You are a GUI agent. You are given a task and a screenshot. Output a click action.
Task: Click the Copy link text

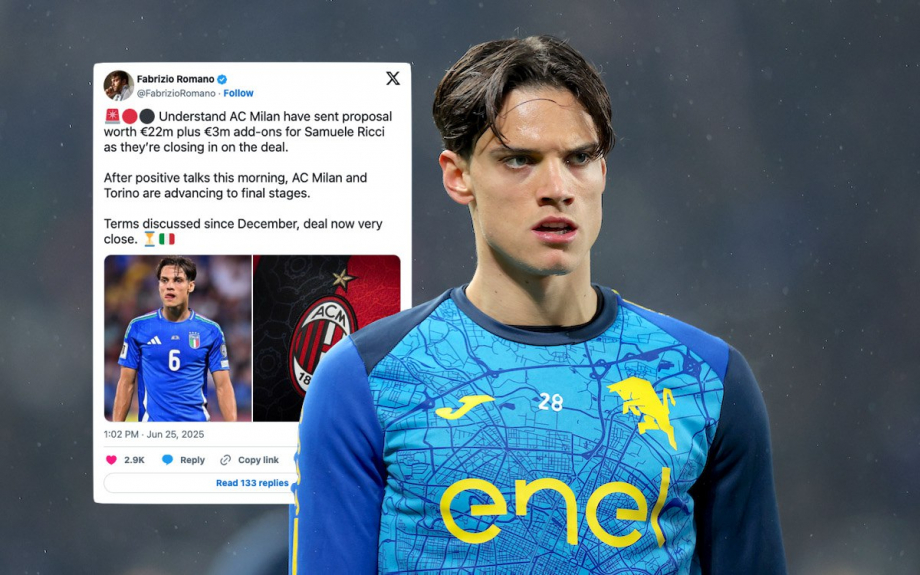point(258,460)
